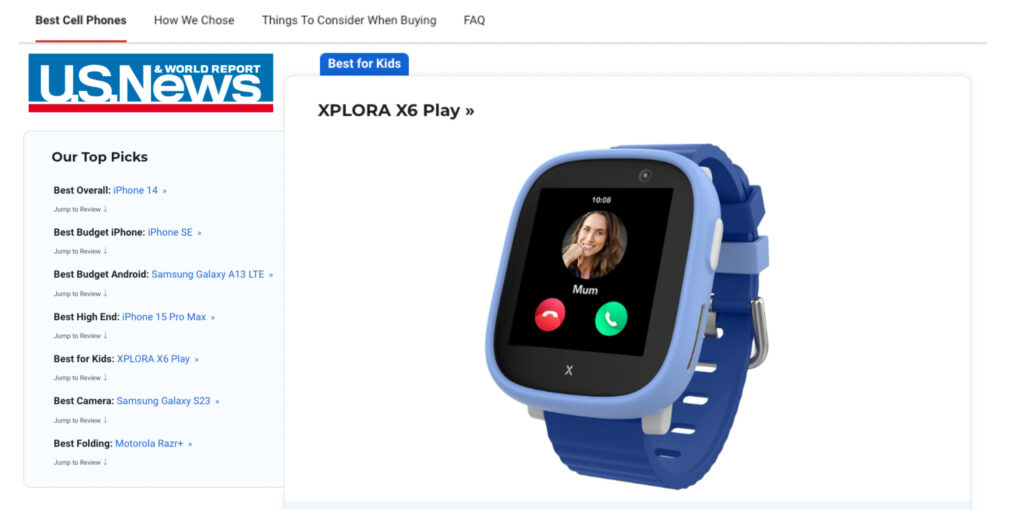Go to Things To Consider When Buying
Screen dimensions: 1024x512
349,20
